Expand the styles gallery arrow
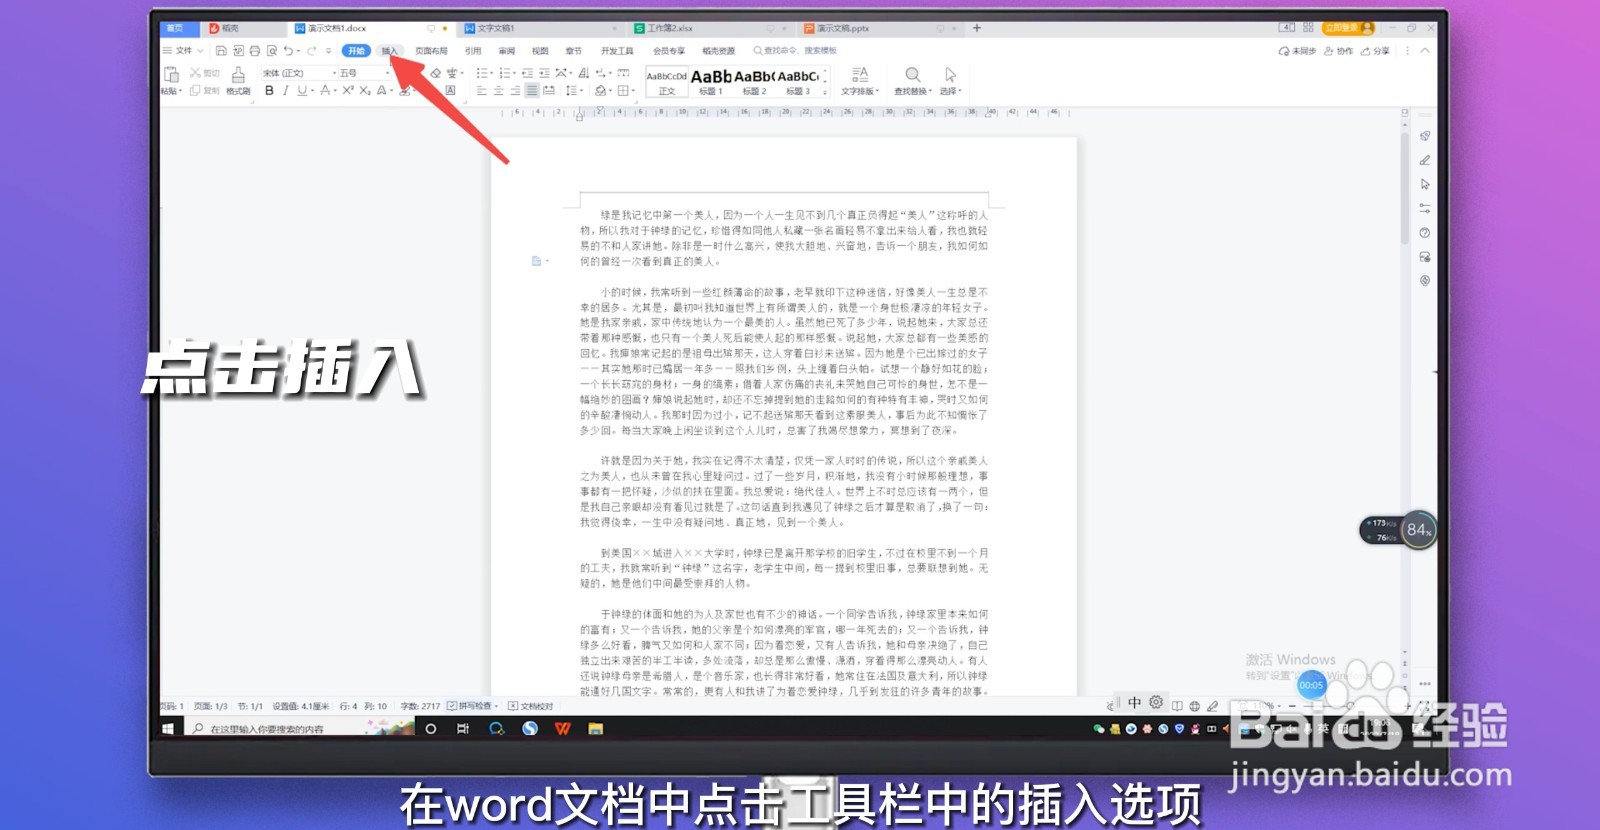 click(x=826, y=92)
